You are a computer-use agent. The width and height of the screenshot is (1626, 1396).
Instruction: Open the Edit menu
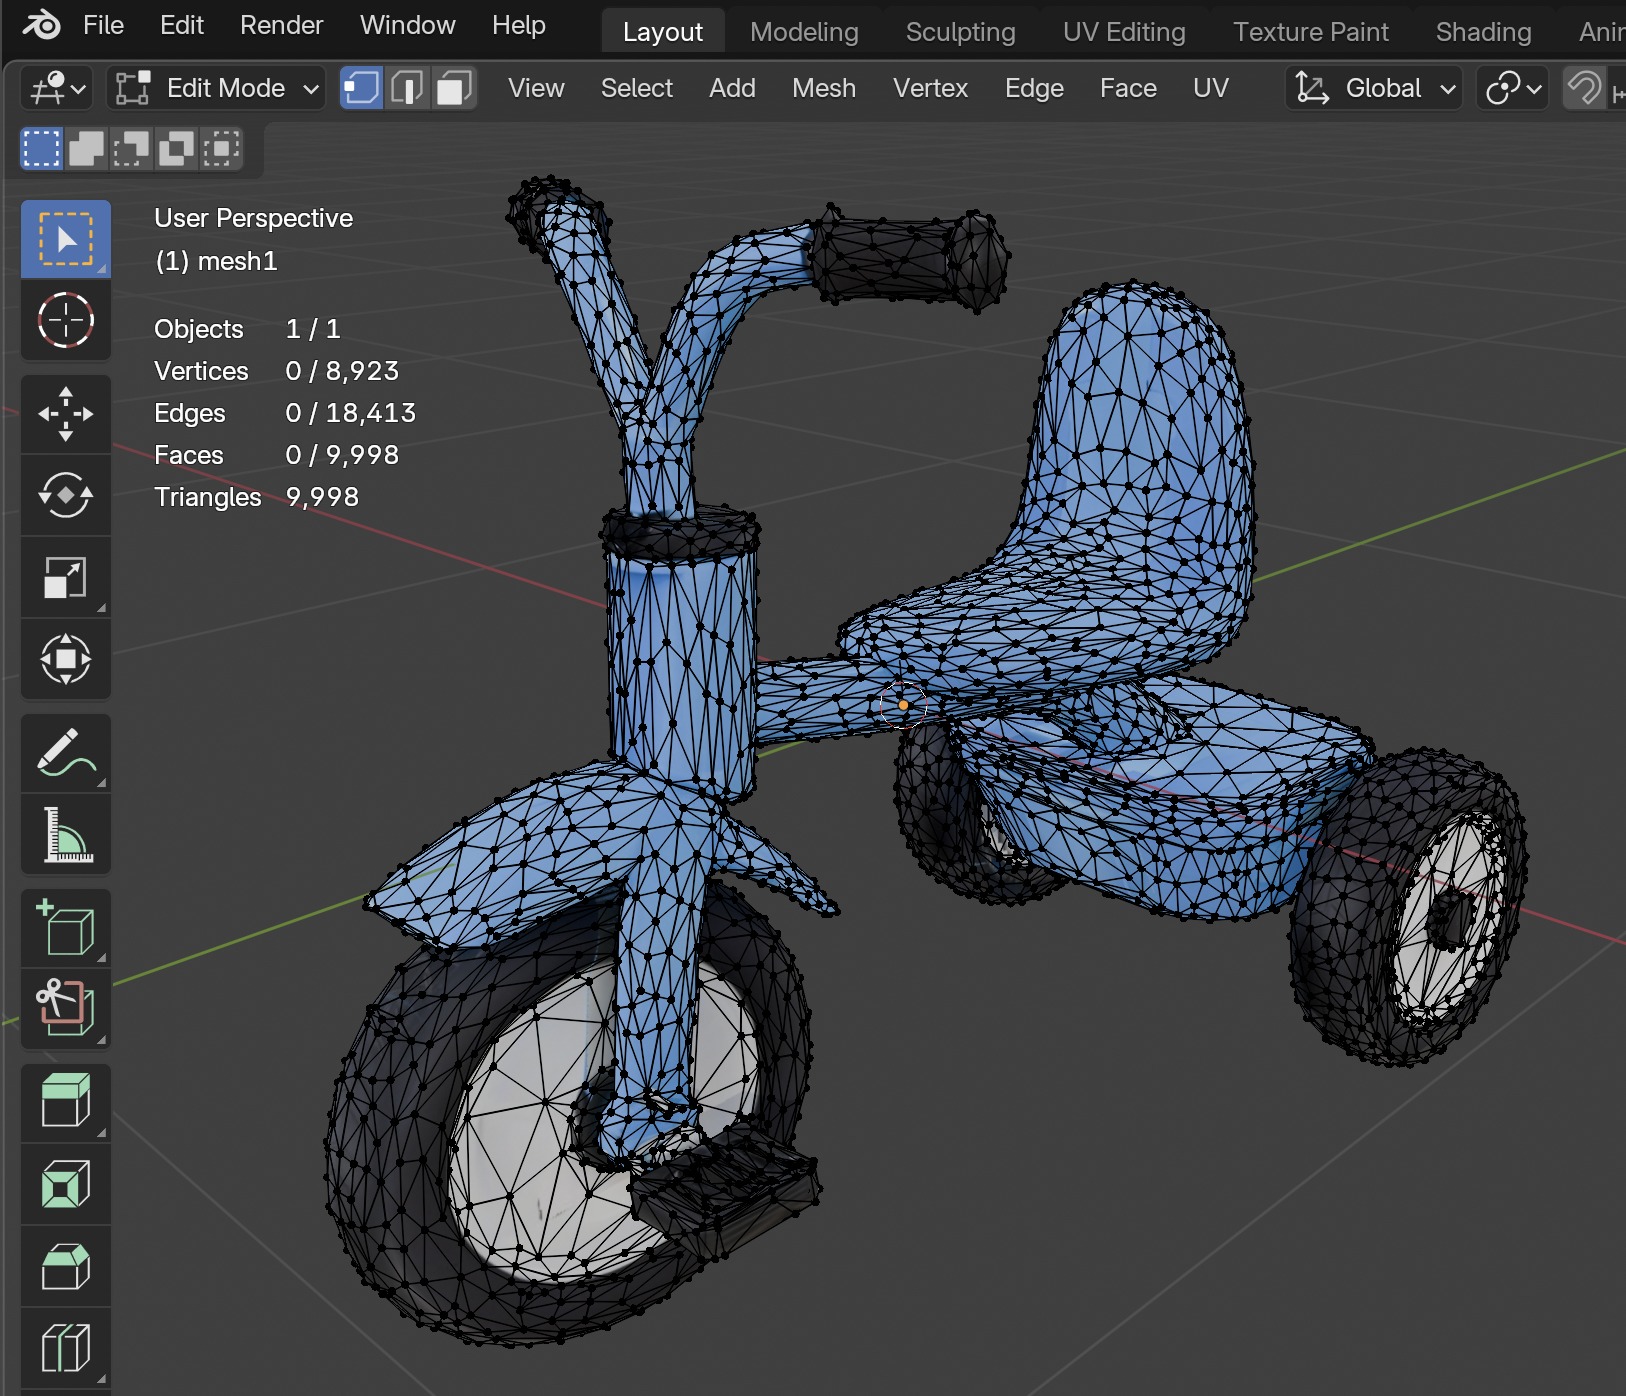coord(182,25)
